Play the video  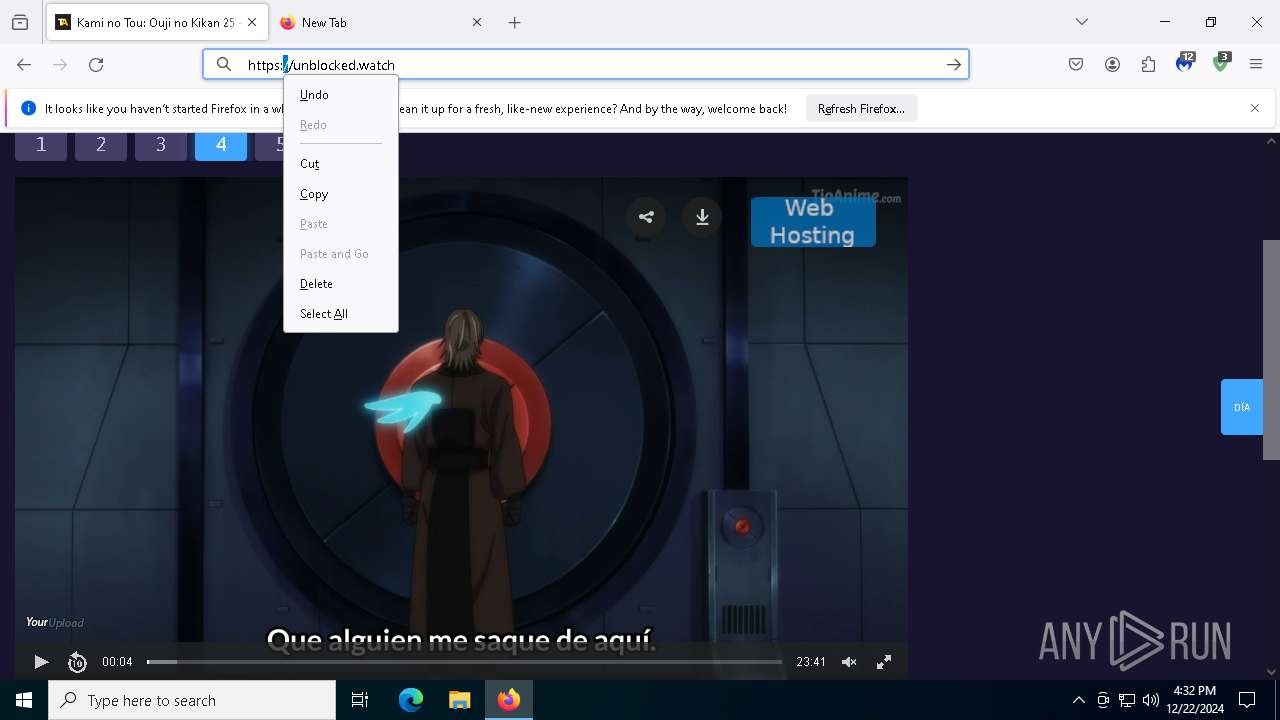(41, 662)
